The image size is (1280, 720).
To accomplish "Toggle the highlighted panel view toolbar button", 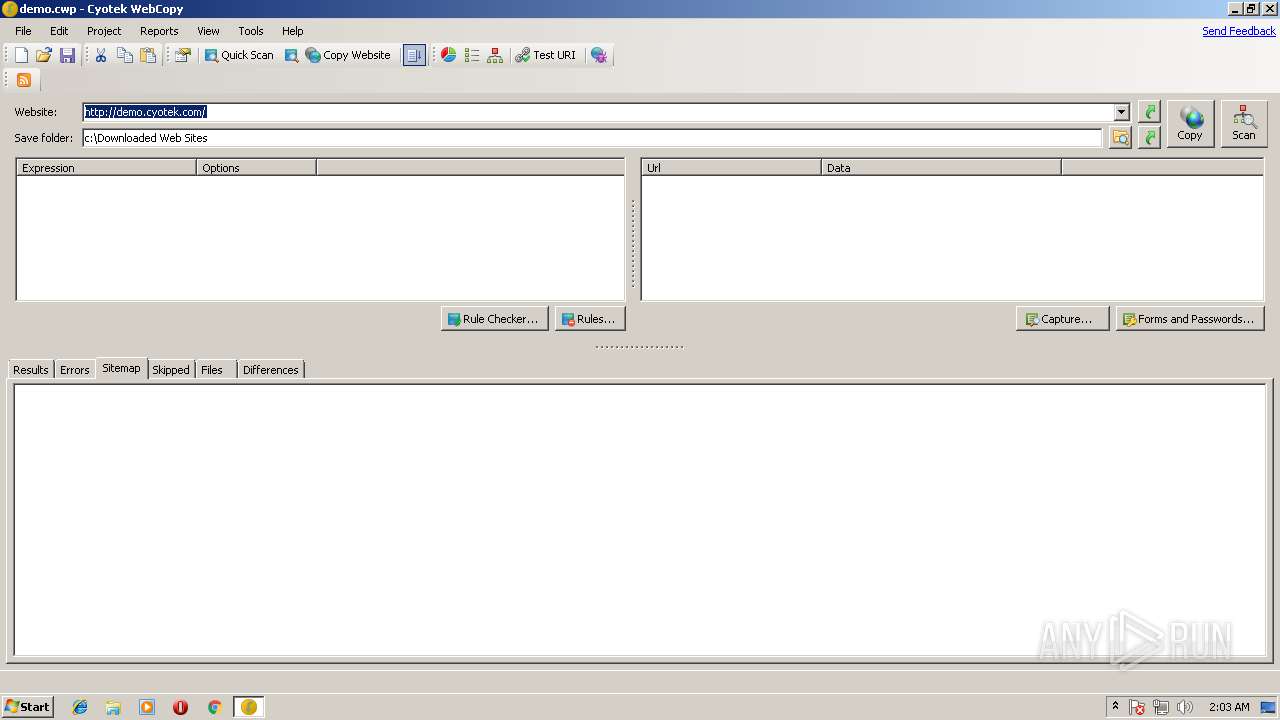I will point(414,55).
